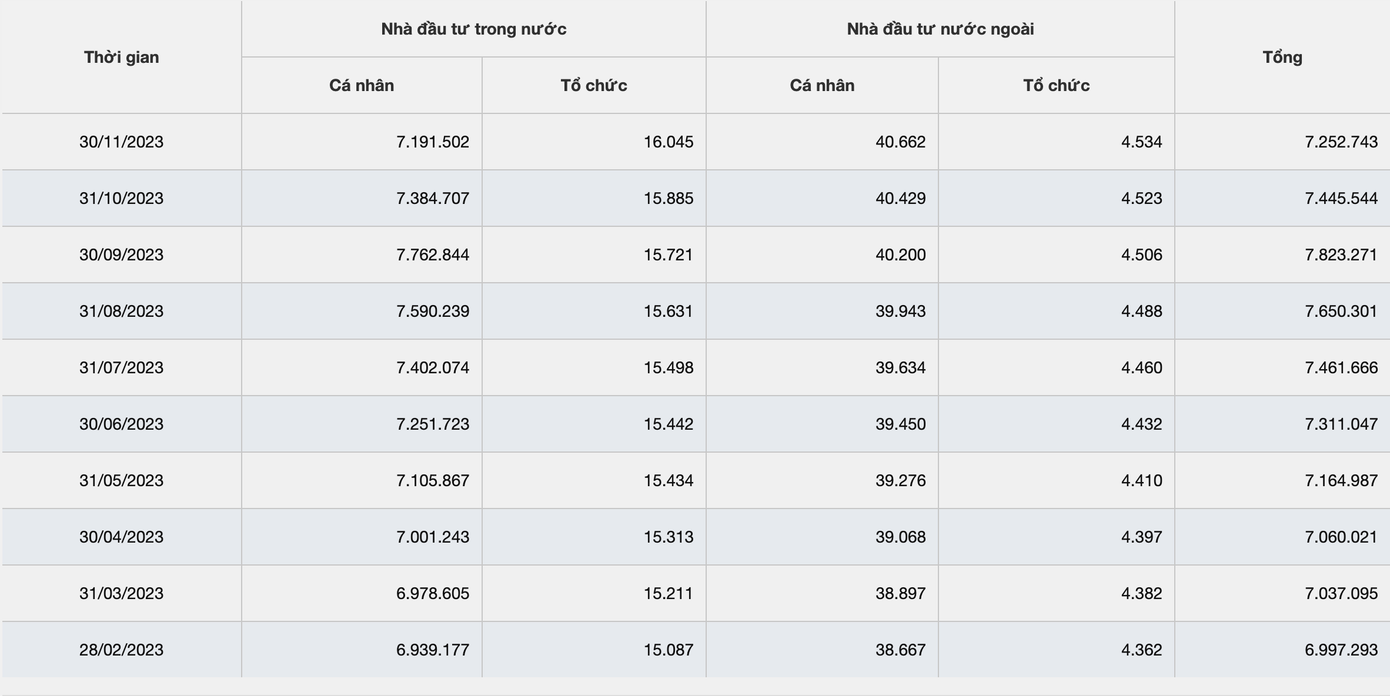1390x696 pixels.
Task: Click the date cell 30/11/2023
Action: [121, 142]
